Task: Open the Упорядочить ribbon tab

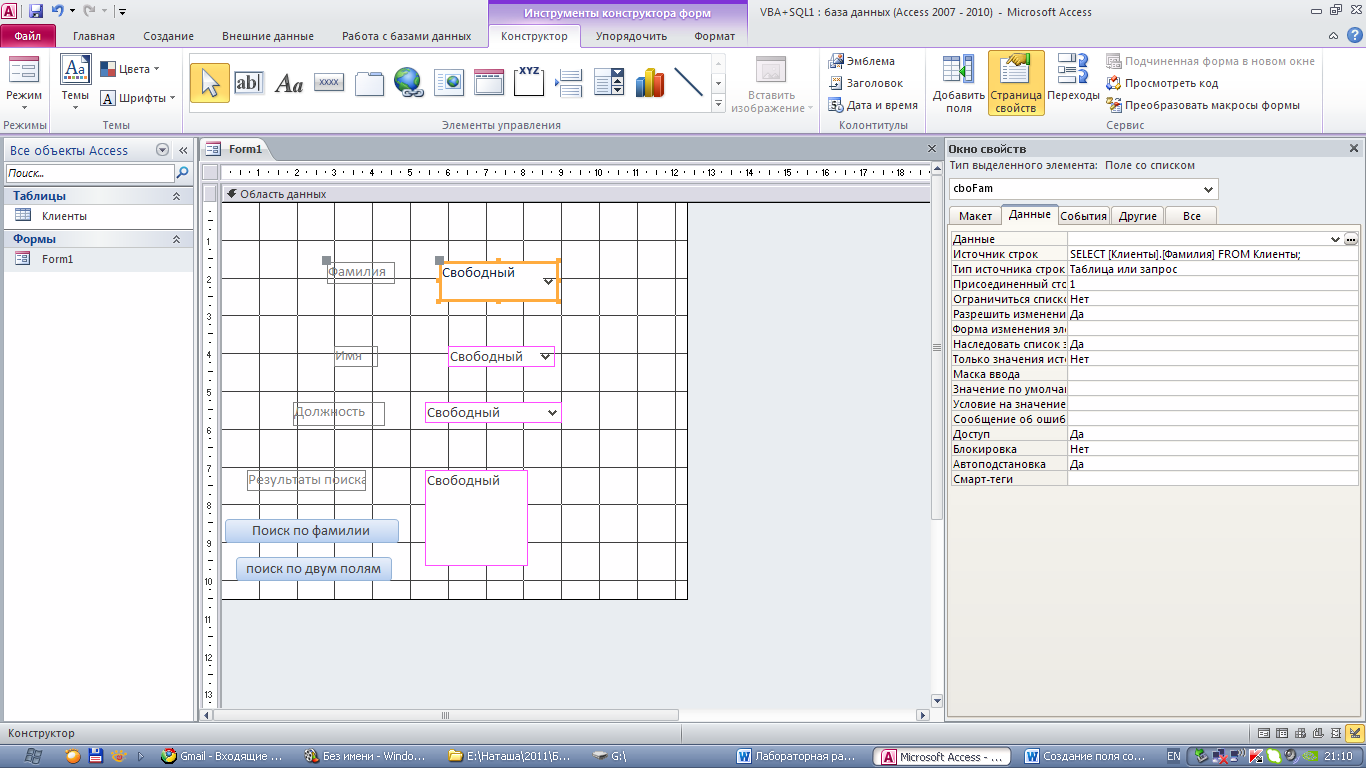Action: 631,36
